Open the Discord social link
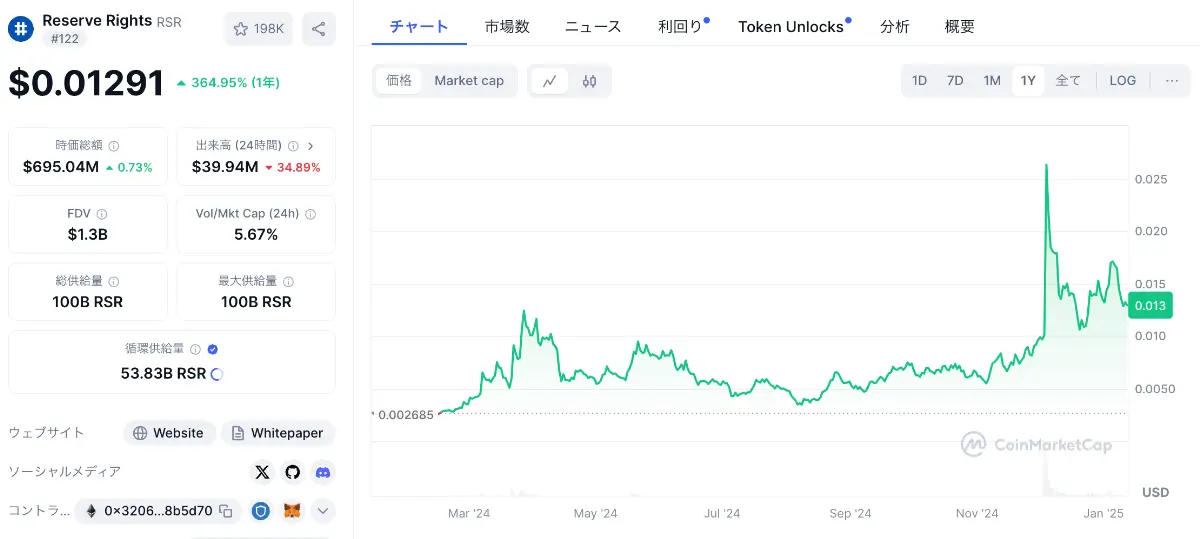1200x539 pixels. (322, 472)
